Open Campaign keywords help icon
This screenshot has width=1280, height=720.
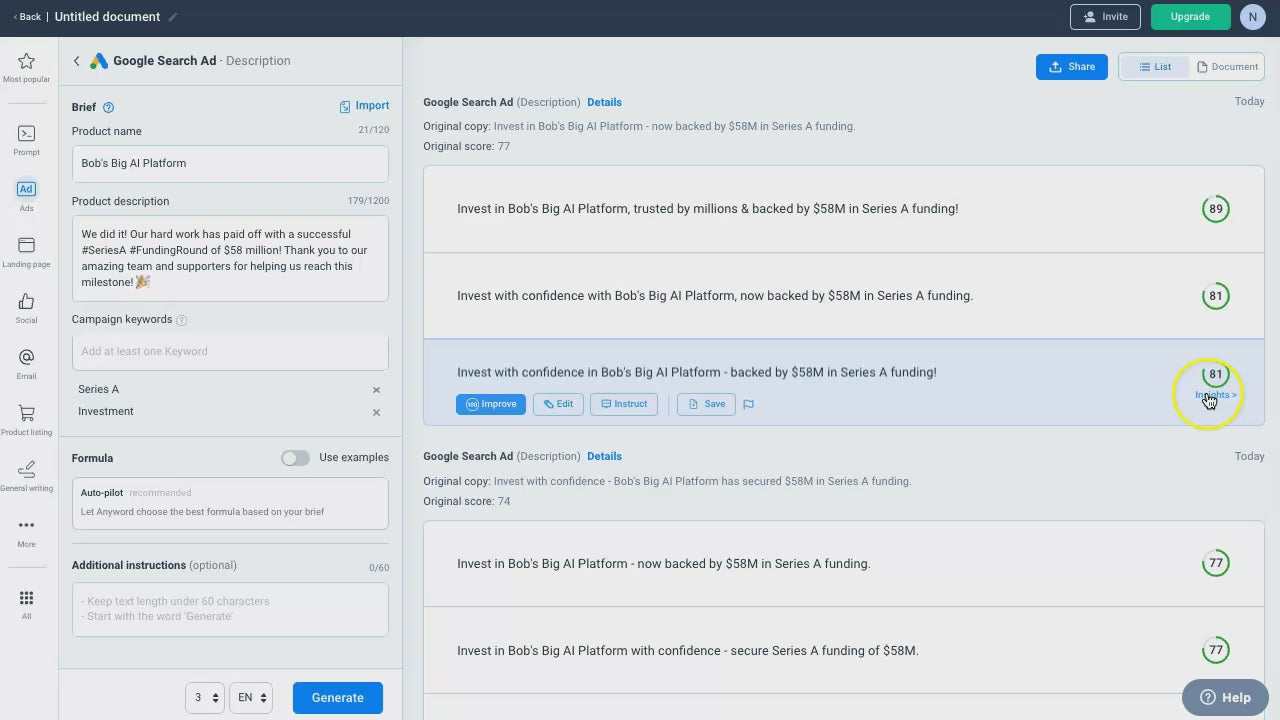point(182,320)
